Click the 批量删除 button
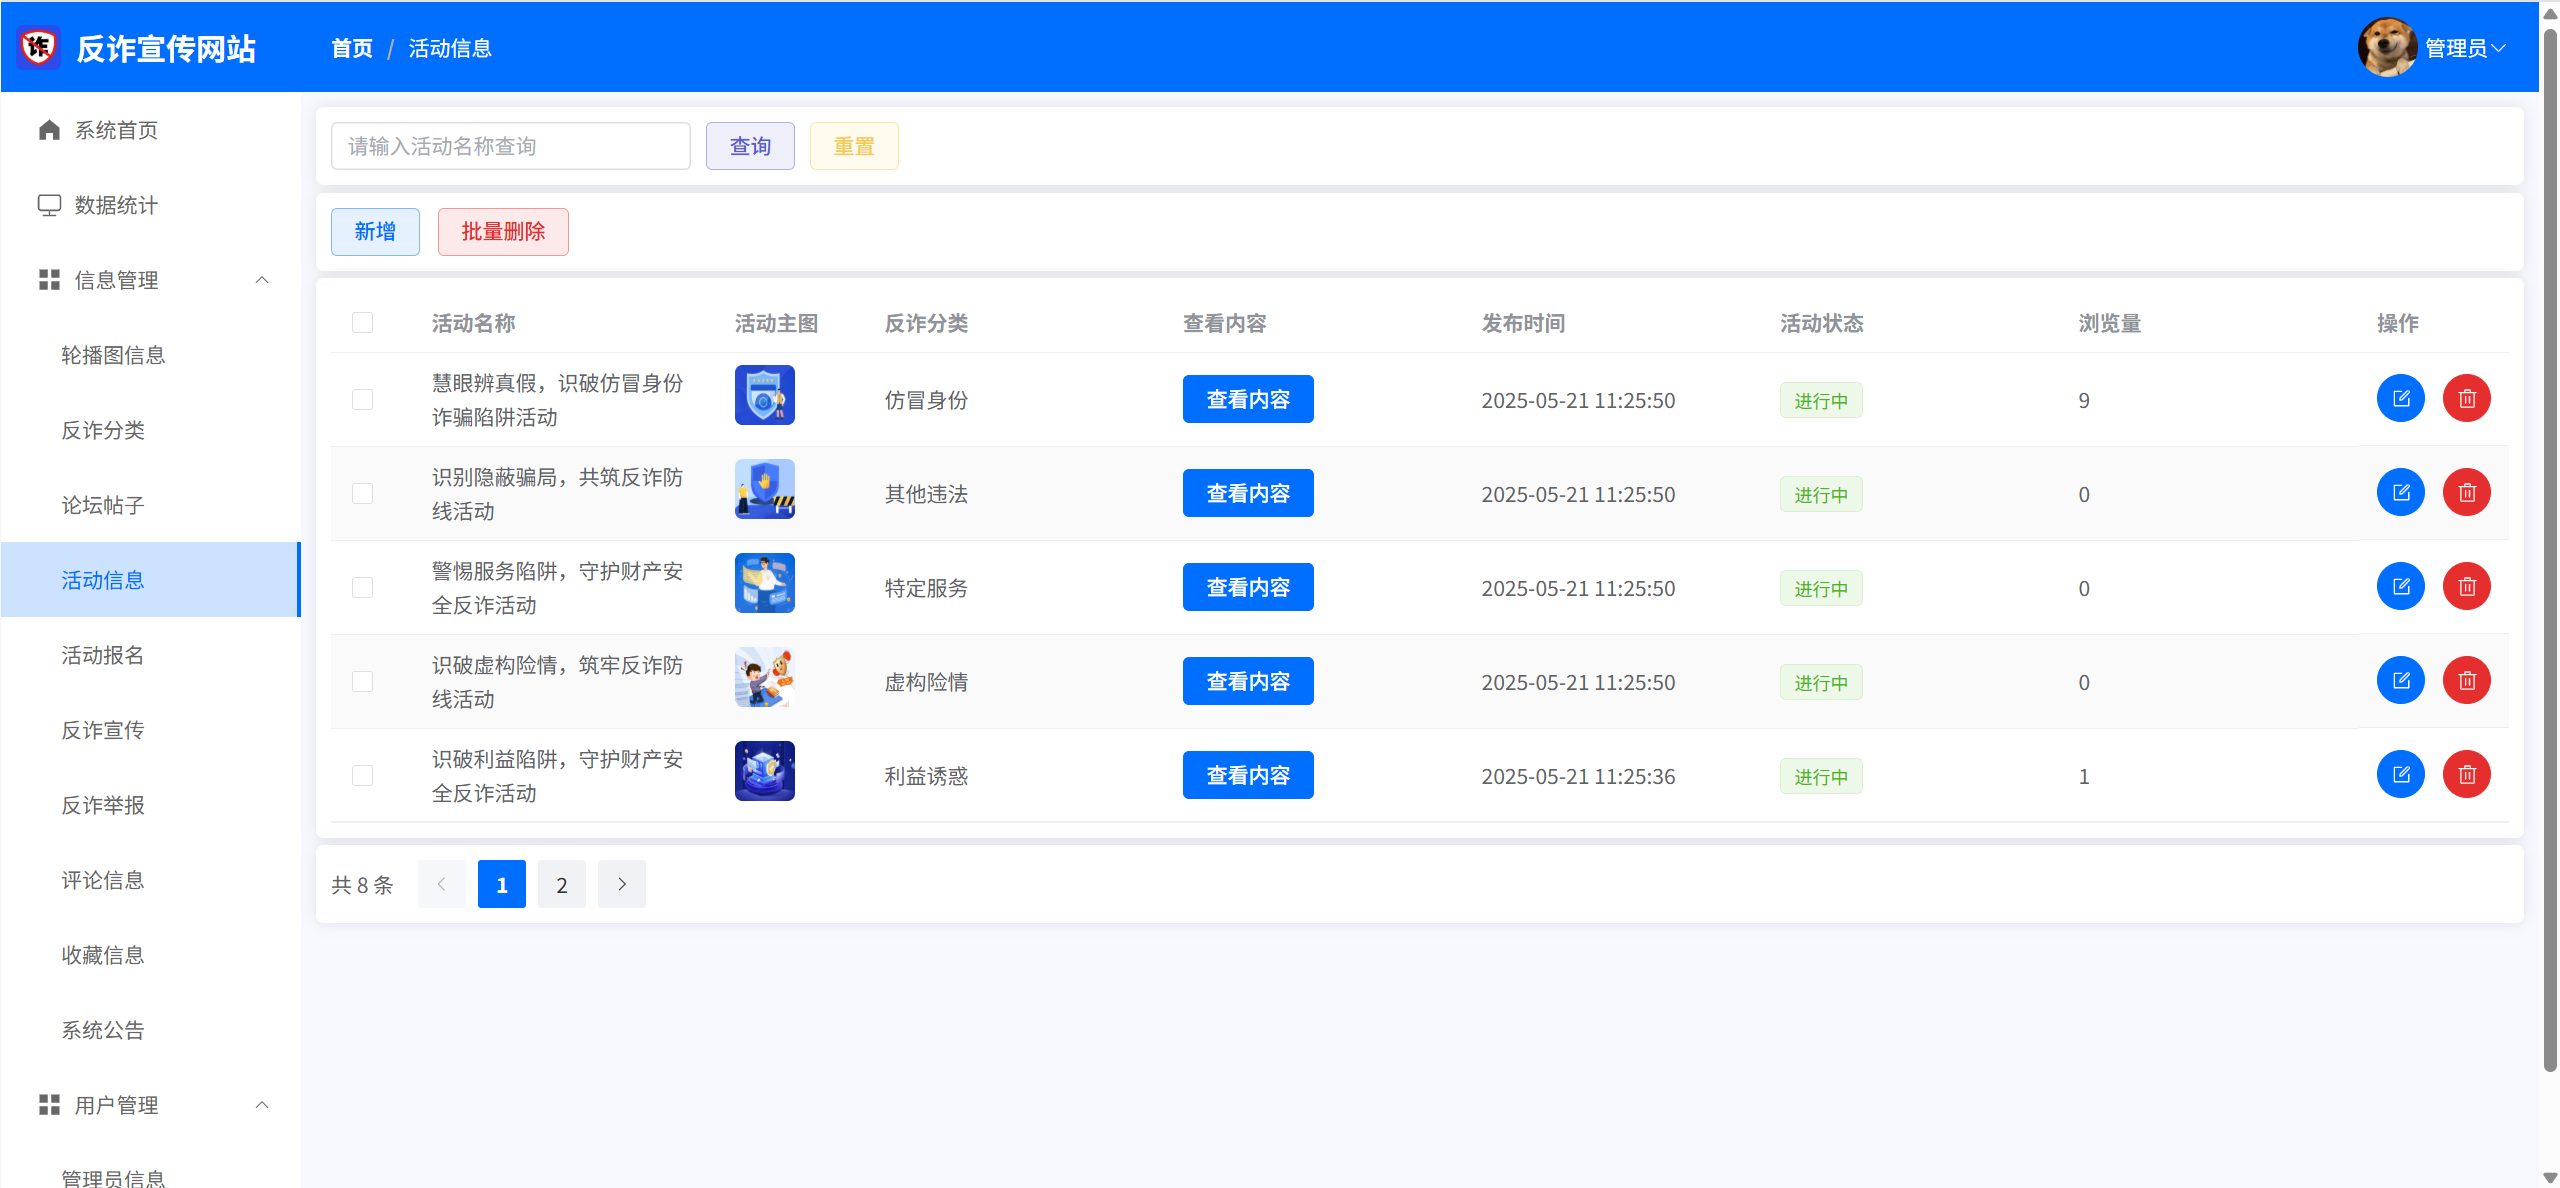Image resolution: width=2560 pixels, height=1188 pixels. pos(503,232)
